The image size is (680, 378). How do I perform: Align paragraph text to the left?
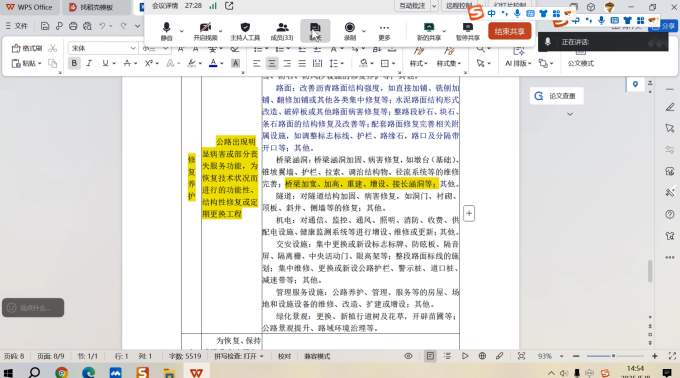[257, 63]
